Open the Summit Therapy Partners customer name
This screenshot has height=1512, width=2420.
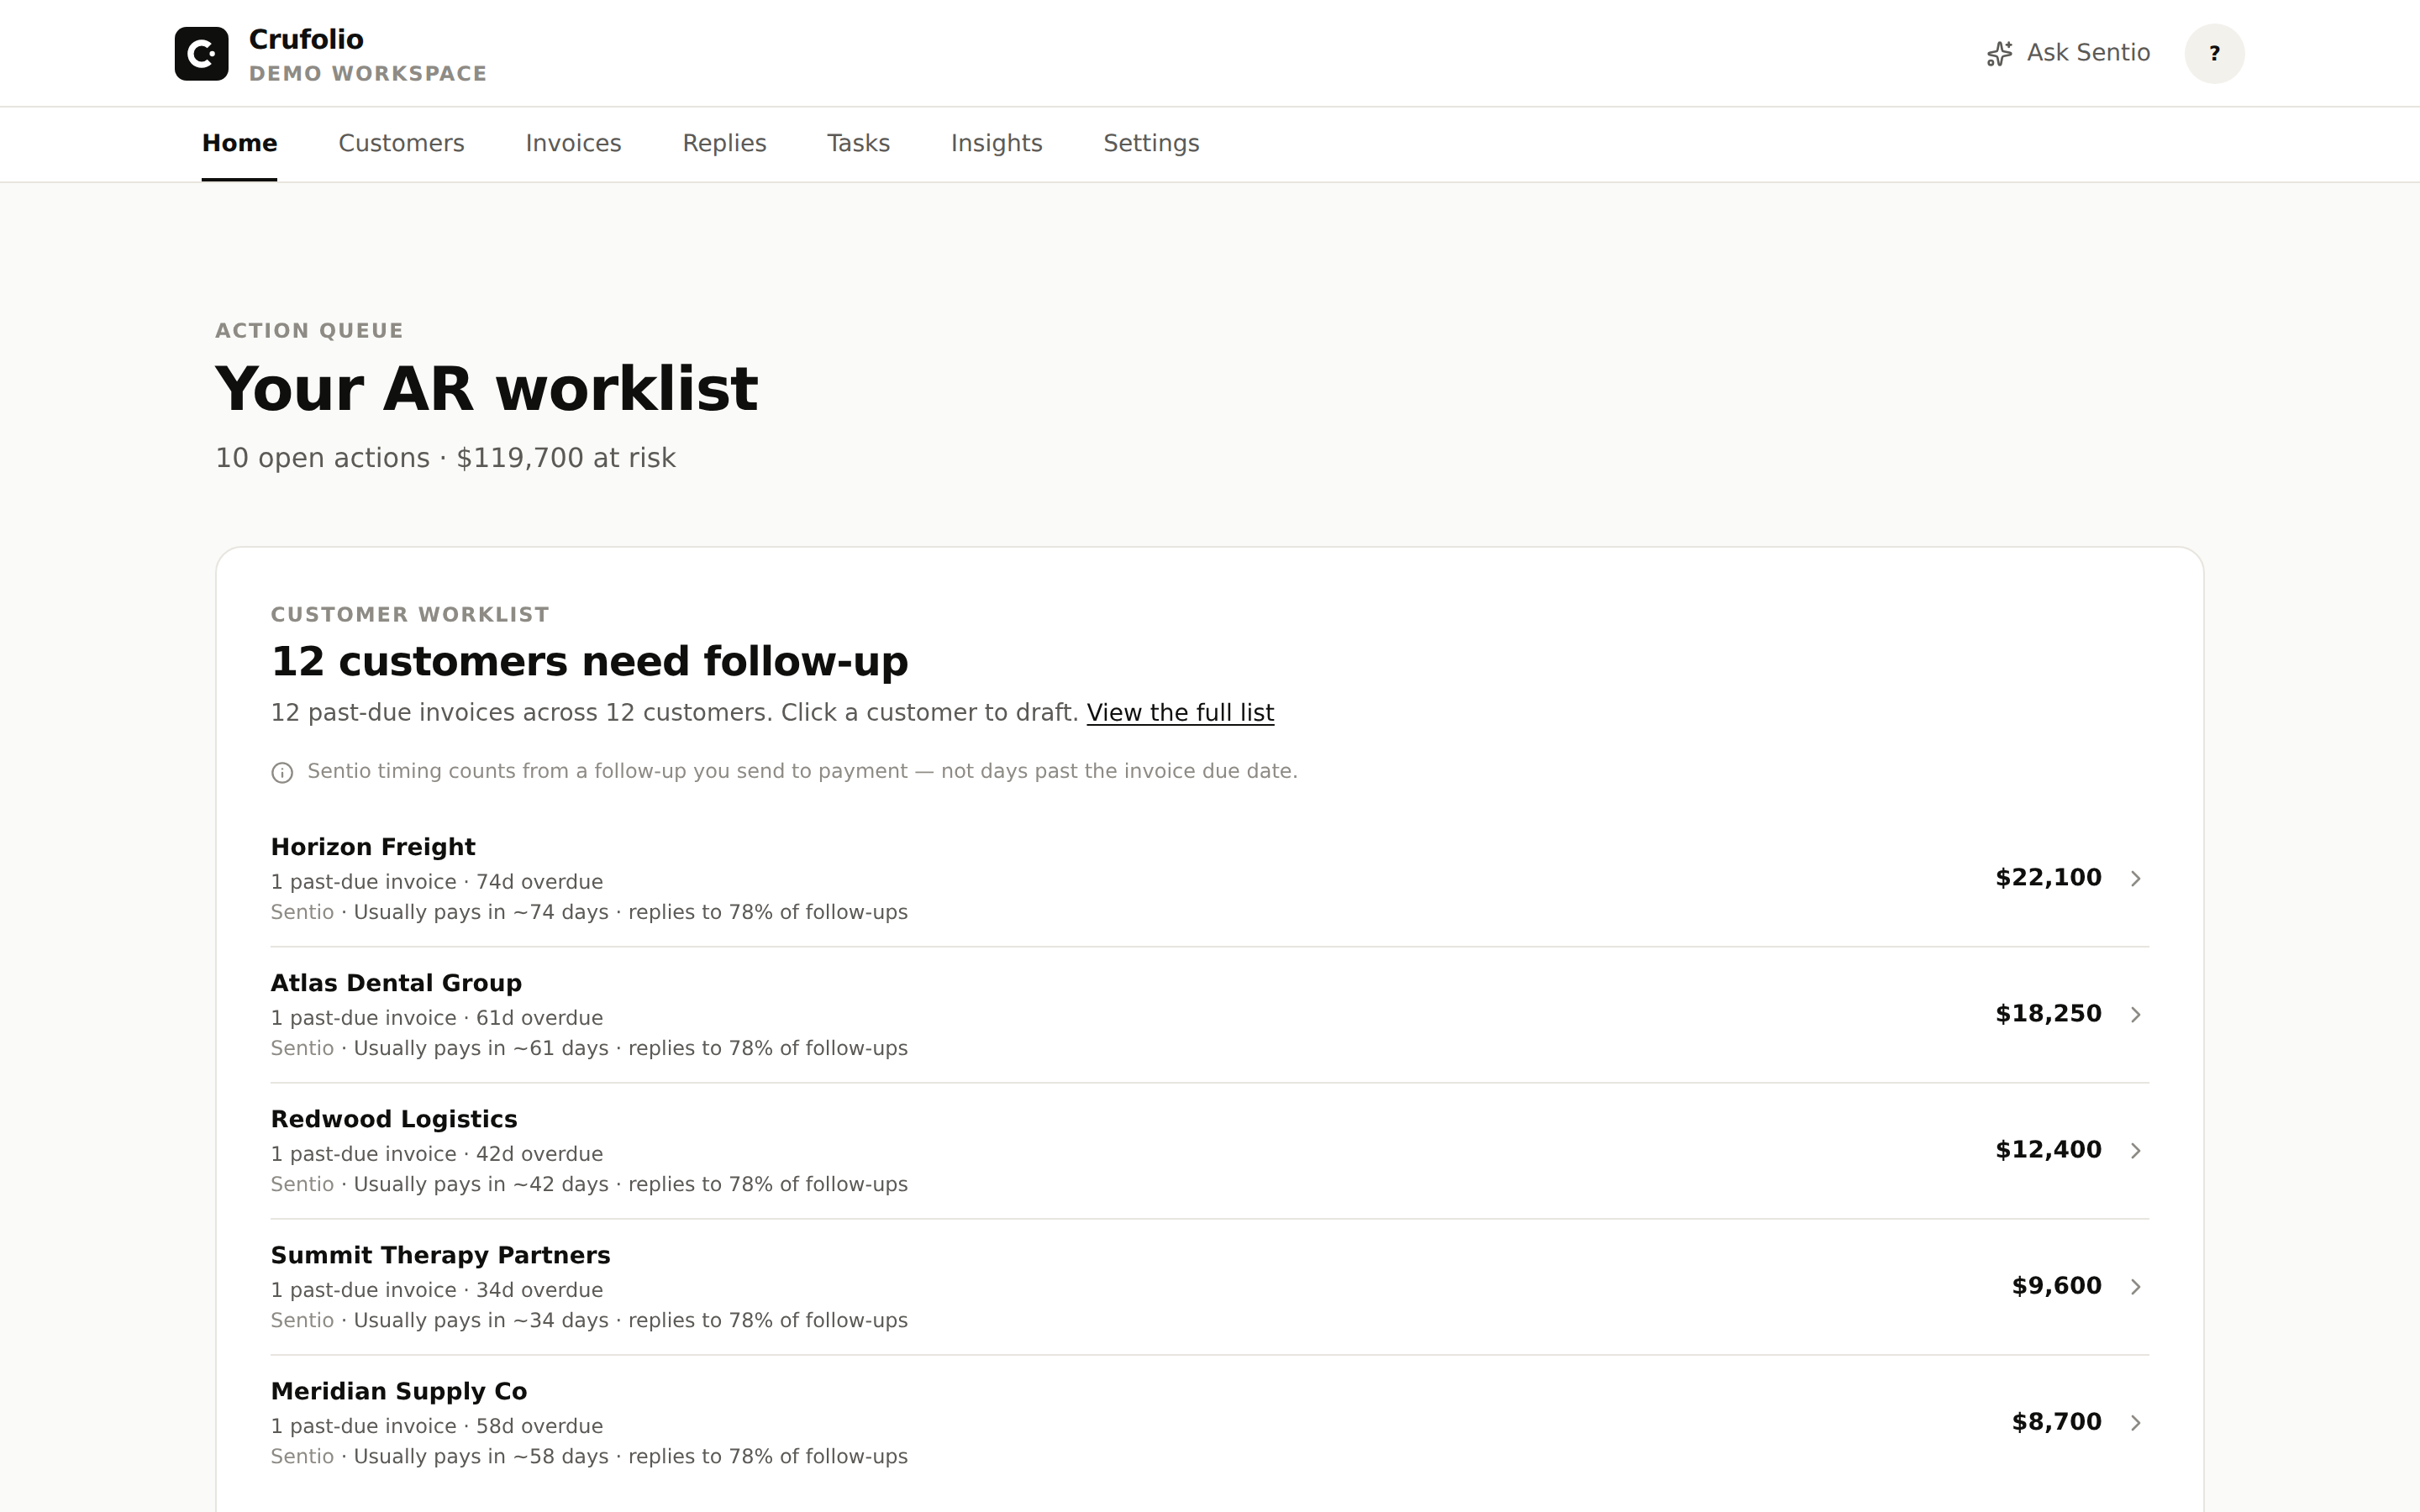click(440, 1255)
